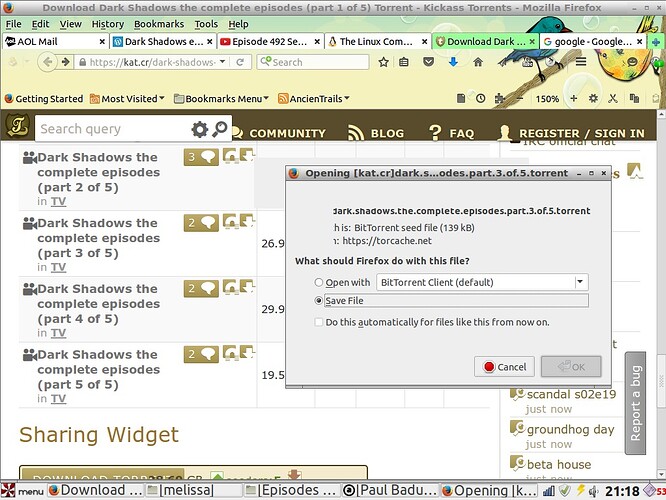The height and width of the screenshot is (500, 666).
Task: Click the Kickass Torrents logo
Action: click(17, 126)
